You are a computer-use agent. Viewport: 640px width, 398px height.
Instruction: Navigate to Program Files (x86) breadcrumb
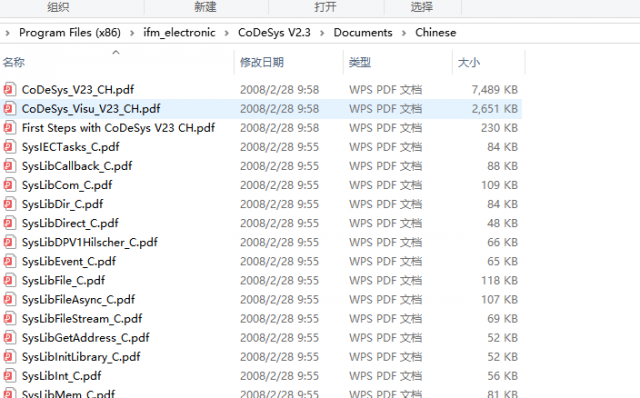pos(70,33)
